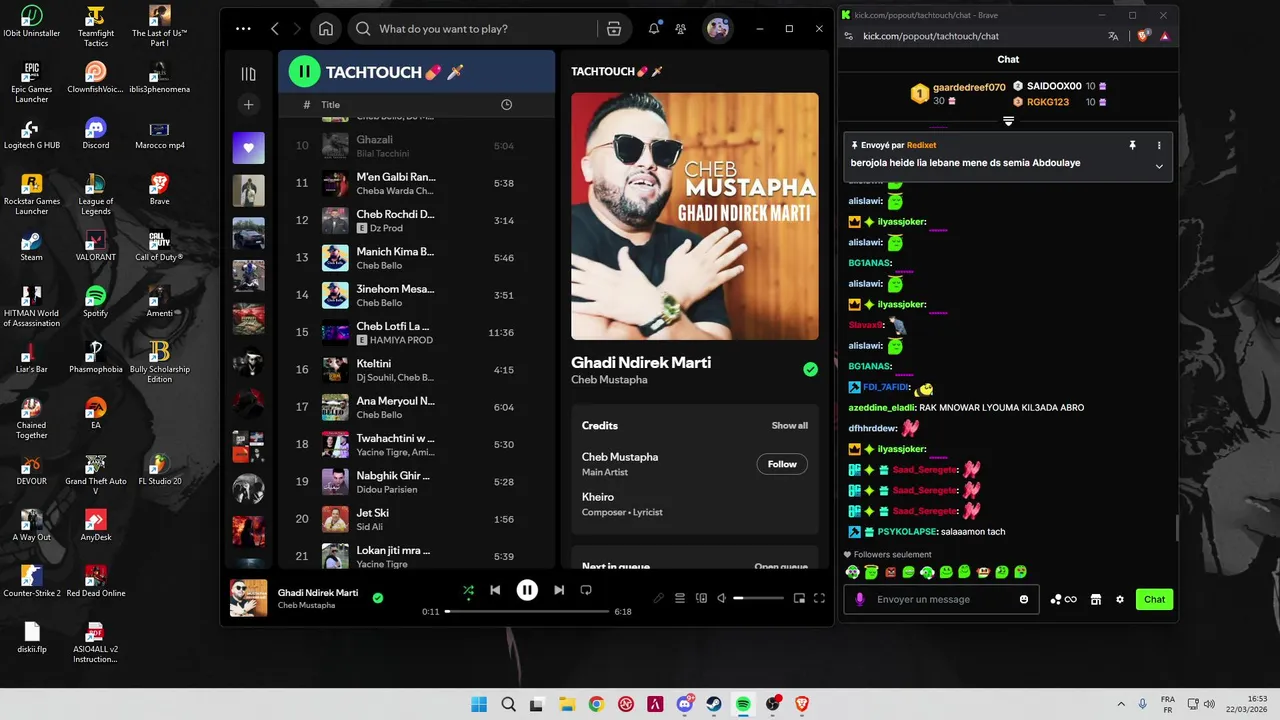Toggle repeat mode
This screenshot has height=720, width=1280.
[x=586, y=590]
